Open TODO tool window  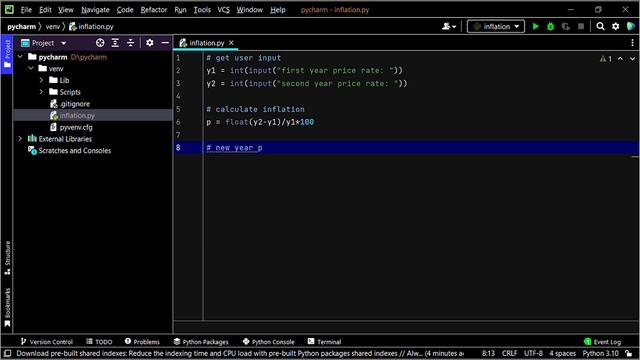point(99,342)
